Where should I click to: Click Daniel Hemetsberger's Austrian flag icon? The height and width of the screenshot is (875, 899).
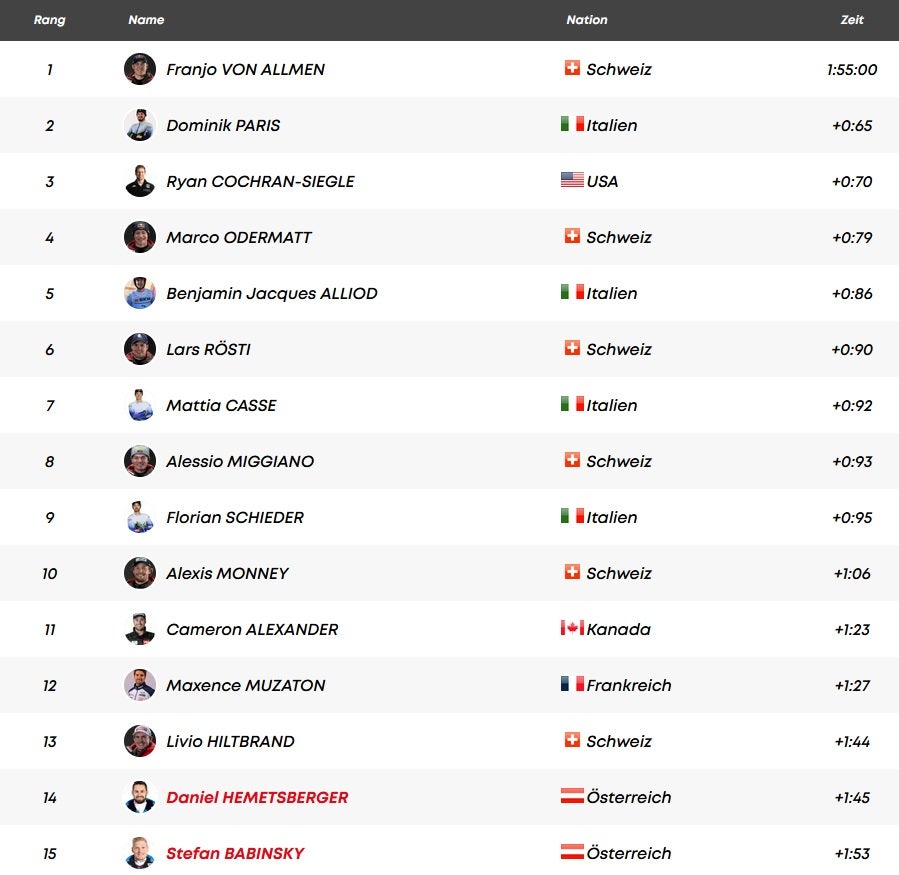click(x=572, y=797)
